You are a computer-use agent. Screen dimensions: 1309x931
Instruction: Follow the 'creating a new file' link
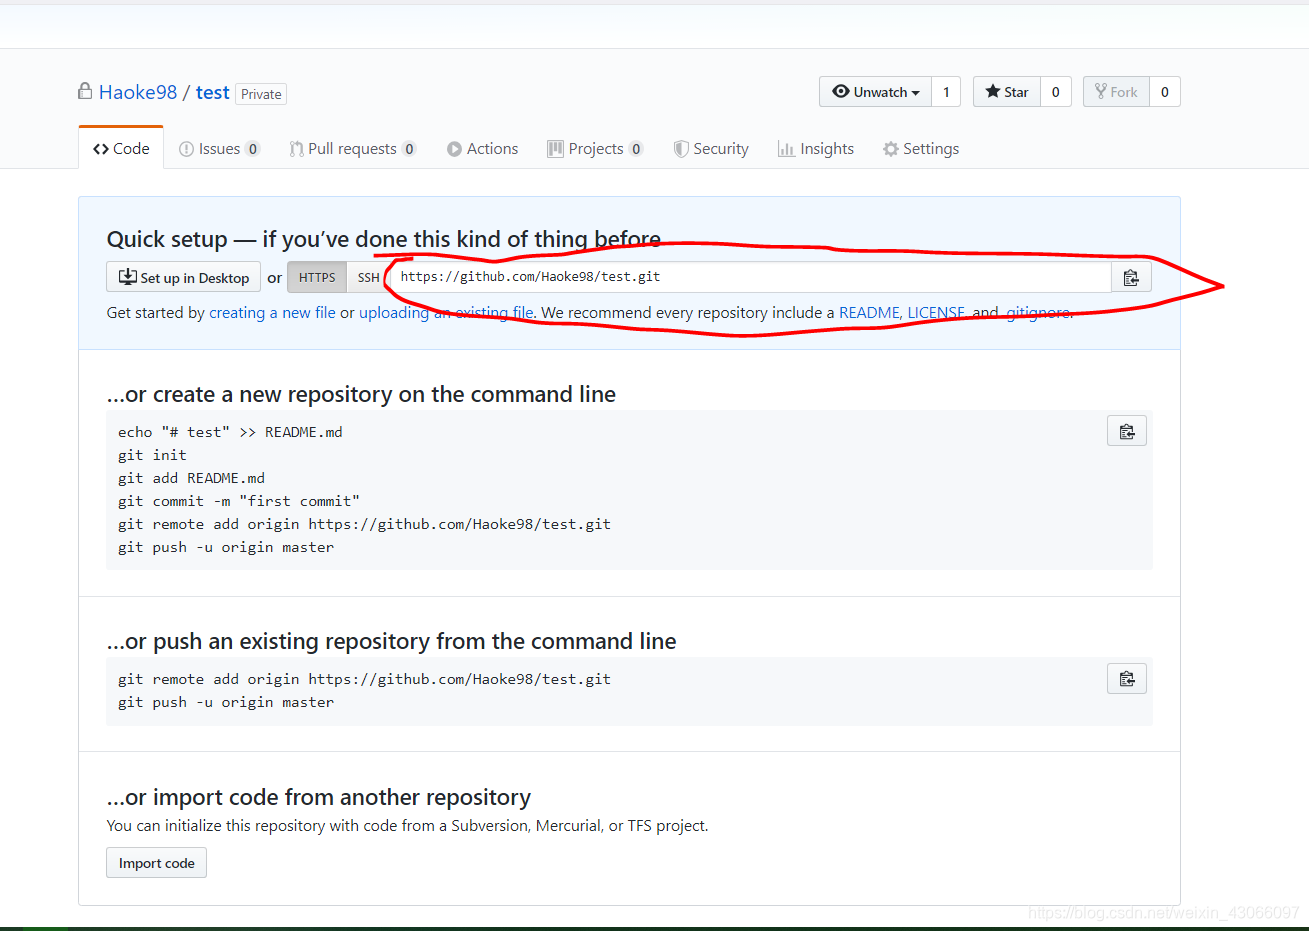coord(272,313)
